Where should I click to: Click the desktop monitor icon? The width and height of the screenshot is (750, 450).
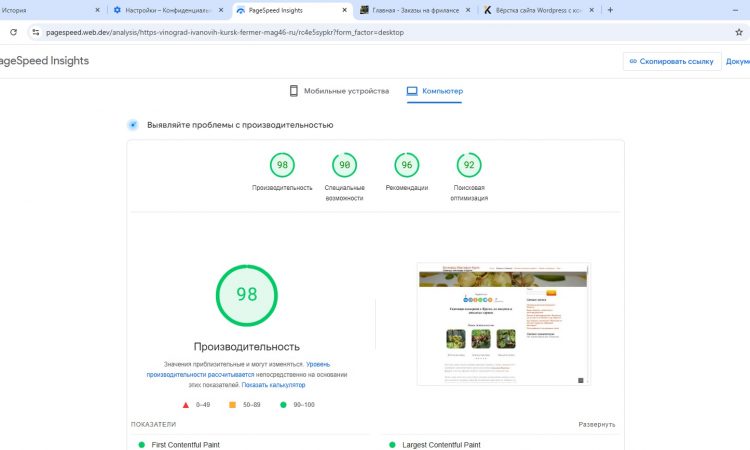click(x=412, y=91)
